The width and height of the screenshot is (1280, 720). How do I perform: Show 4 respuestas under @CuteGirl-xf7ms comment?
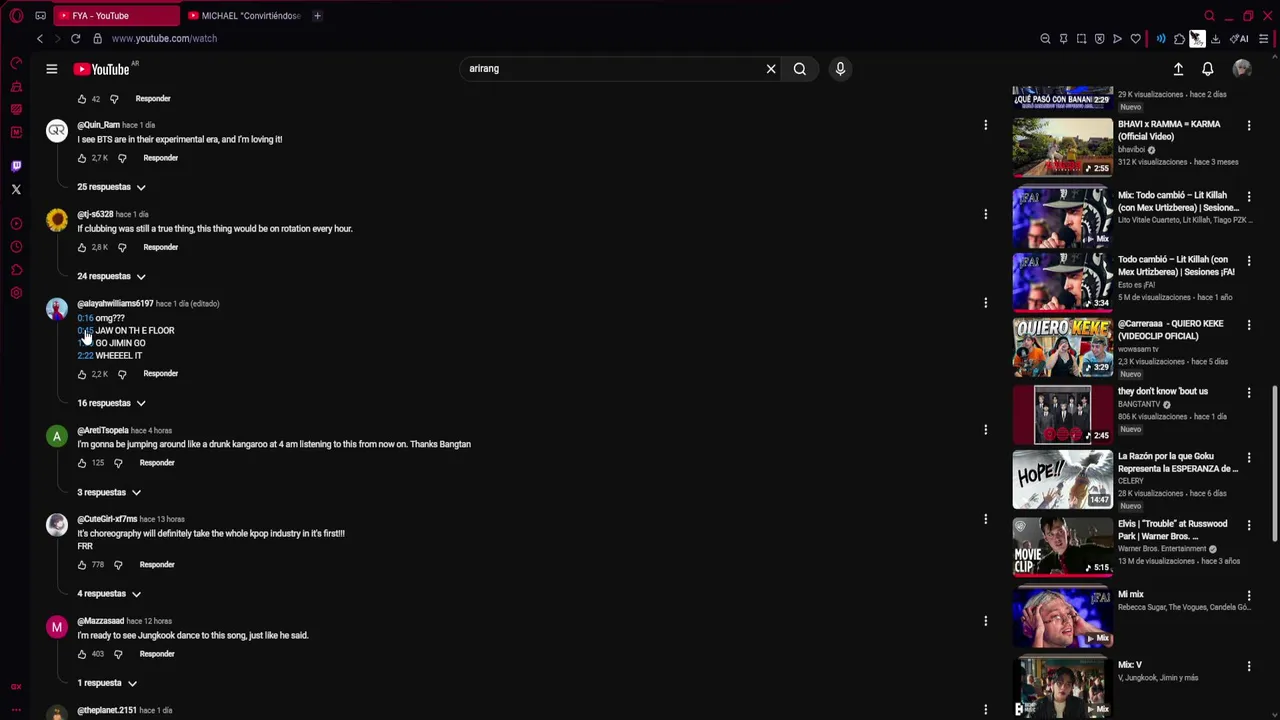[x=108, y=594]
